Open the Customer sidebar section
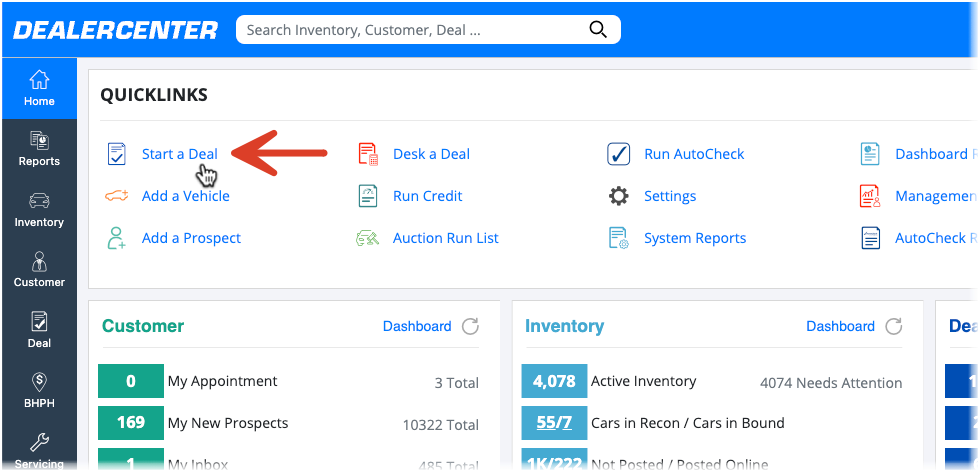The width and height of the screenshot is (980, 472). (39, 270)
